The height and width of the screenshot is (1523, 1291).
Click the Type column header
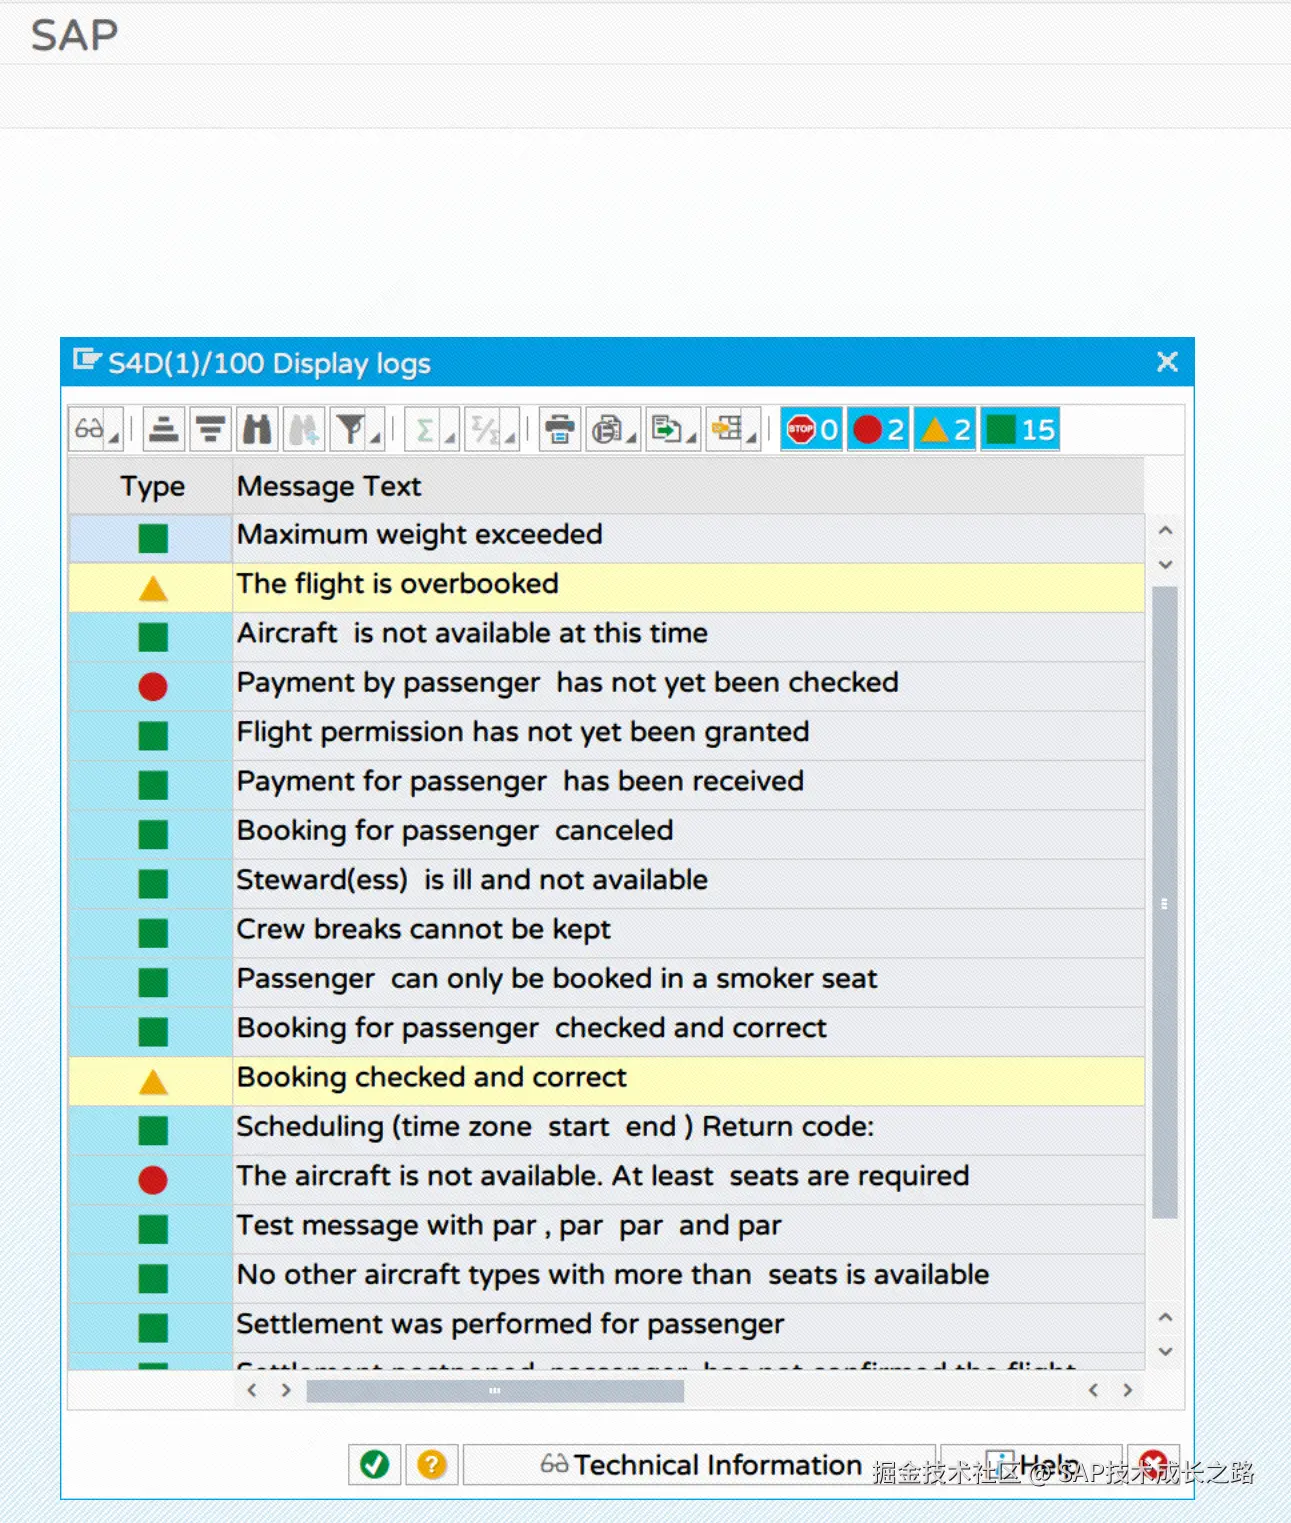(151, 486)
